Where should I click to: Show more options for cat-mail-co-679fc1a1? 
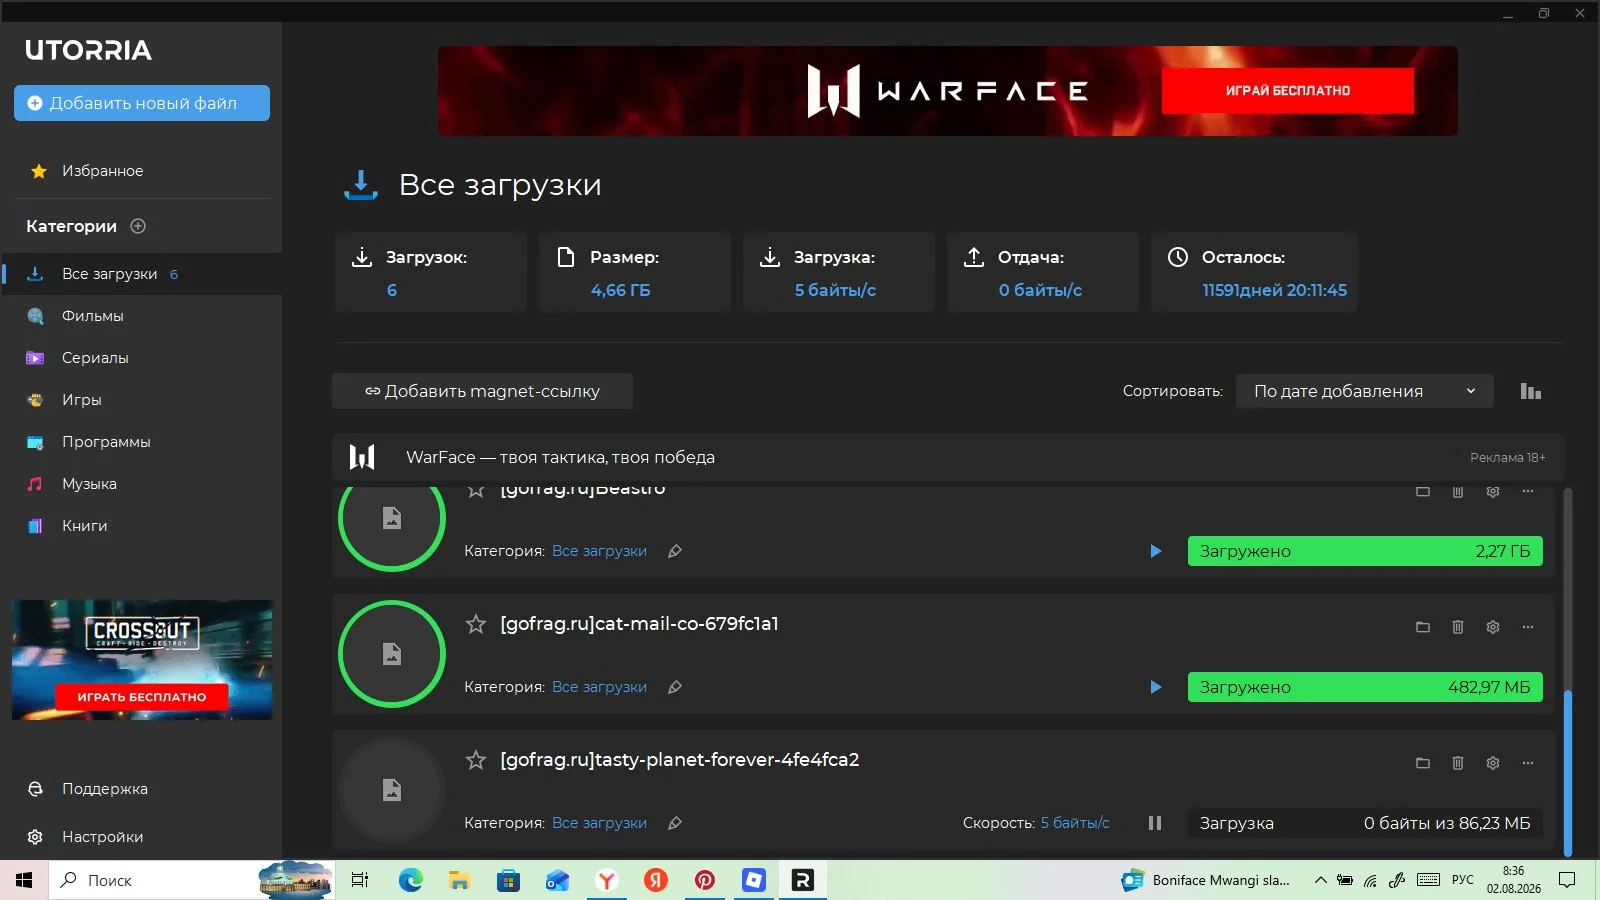point(1528,627)
